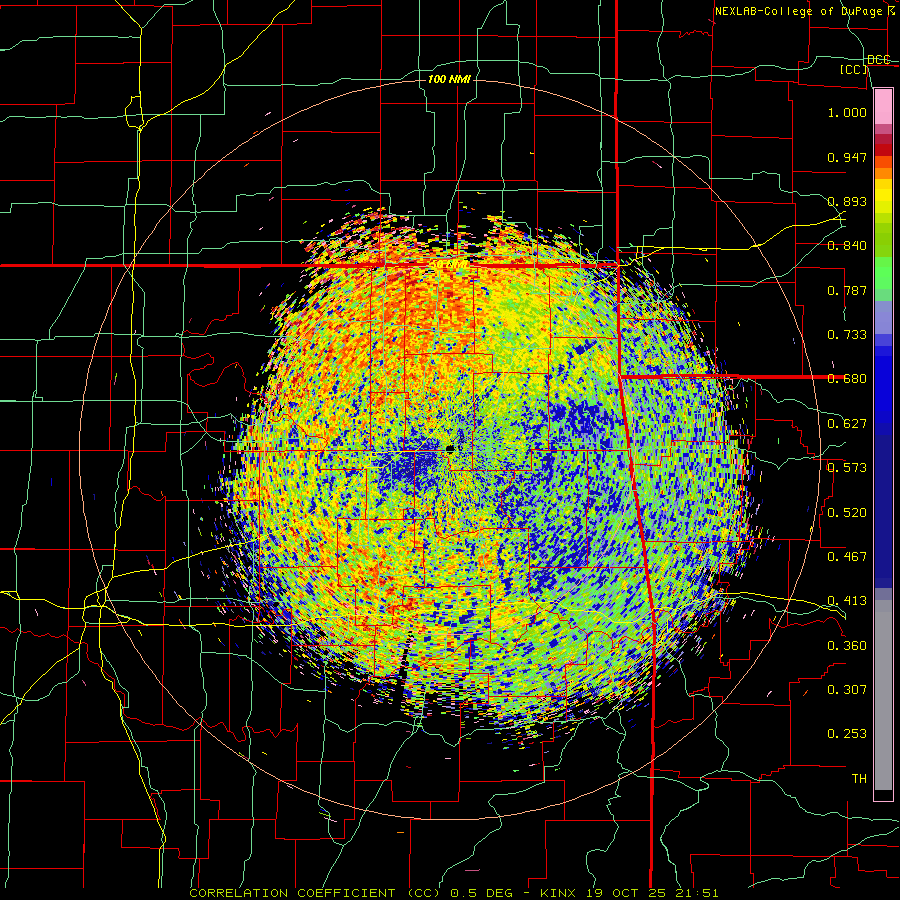900x900 pixels.
Task: Click the TH threshold label
Action: (x=859, y=779)
